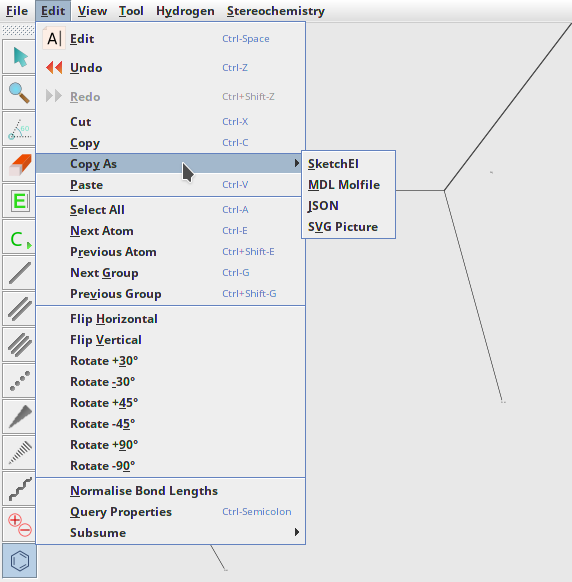Select the 60-degree rotate angle tool
The width and height of the screenshot is (572, 582).
(19, 129)
